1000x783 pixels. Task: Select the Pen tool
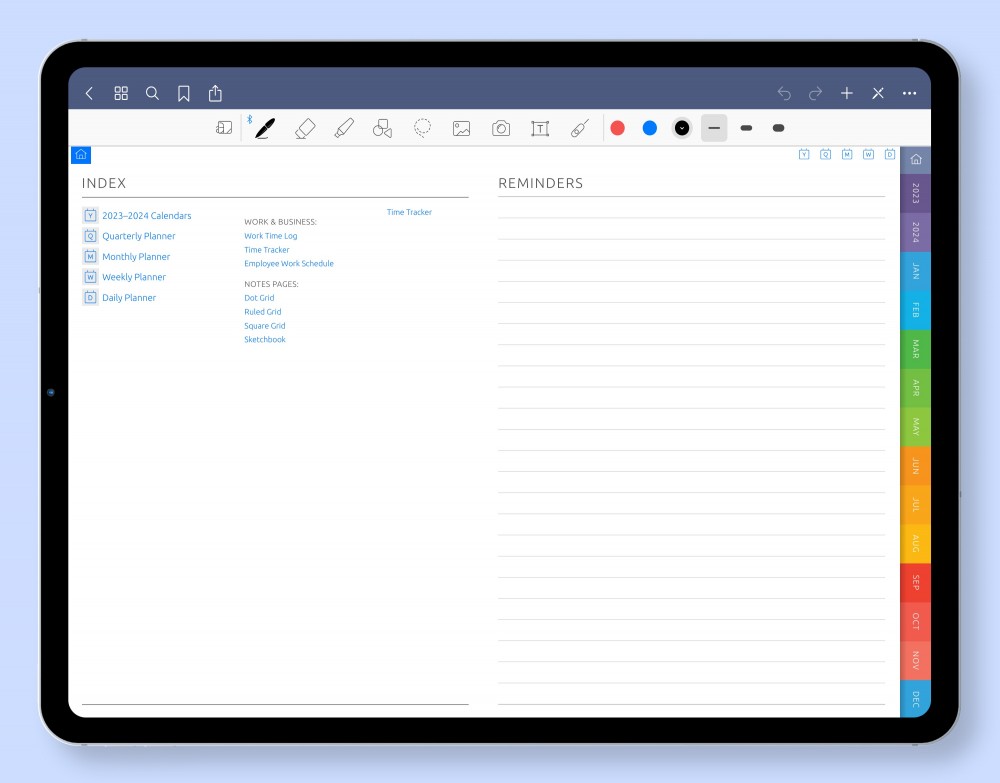point(265,128)
